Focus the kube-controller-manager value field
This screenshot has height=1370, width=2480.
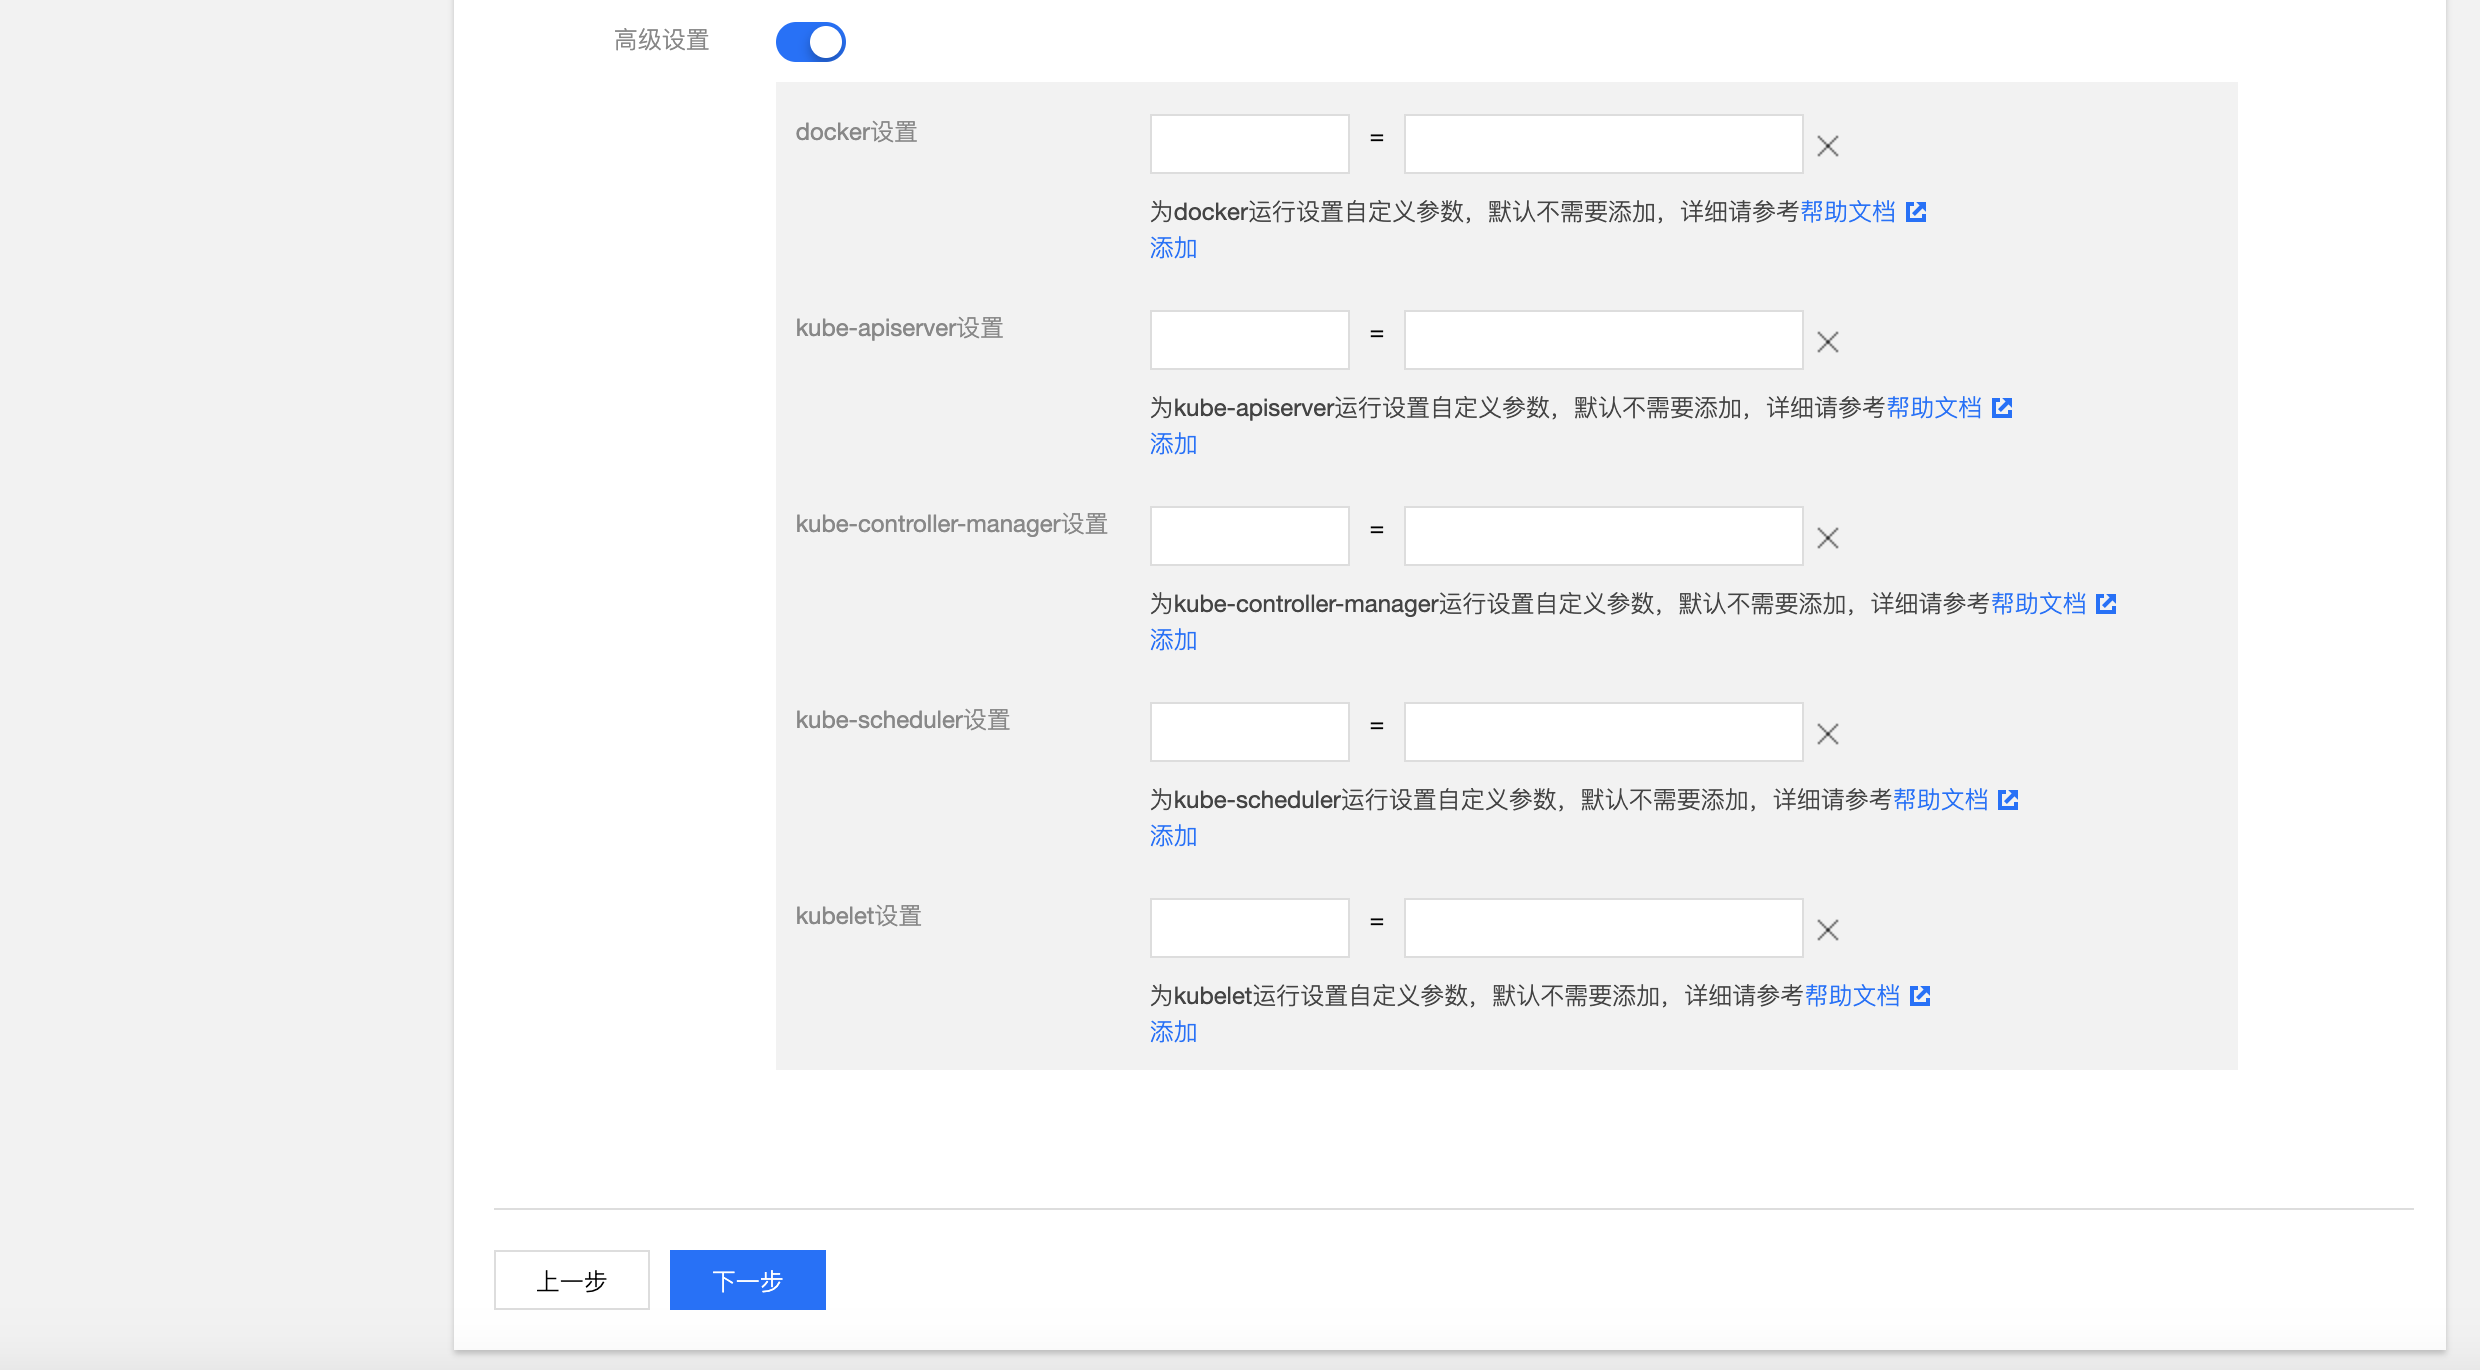tap(1603, 536)
